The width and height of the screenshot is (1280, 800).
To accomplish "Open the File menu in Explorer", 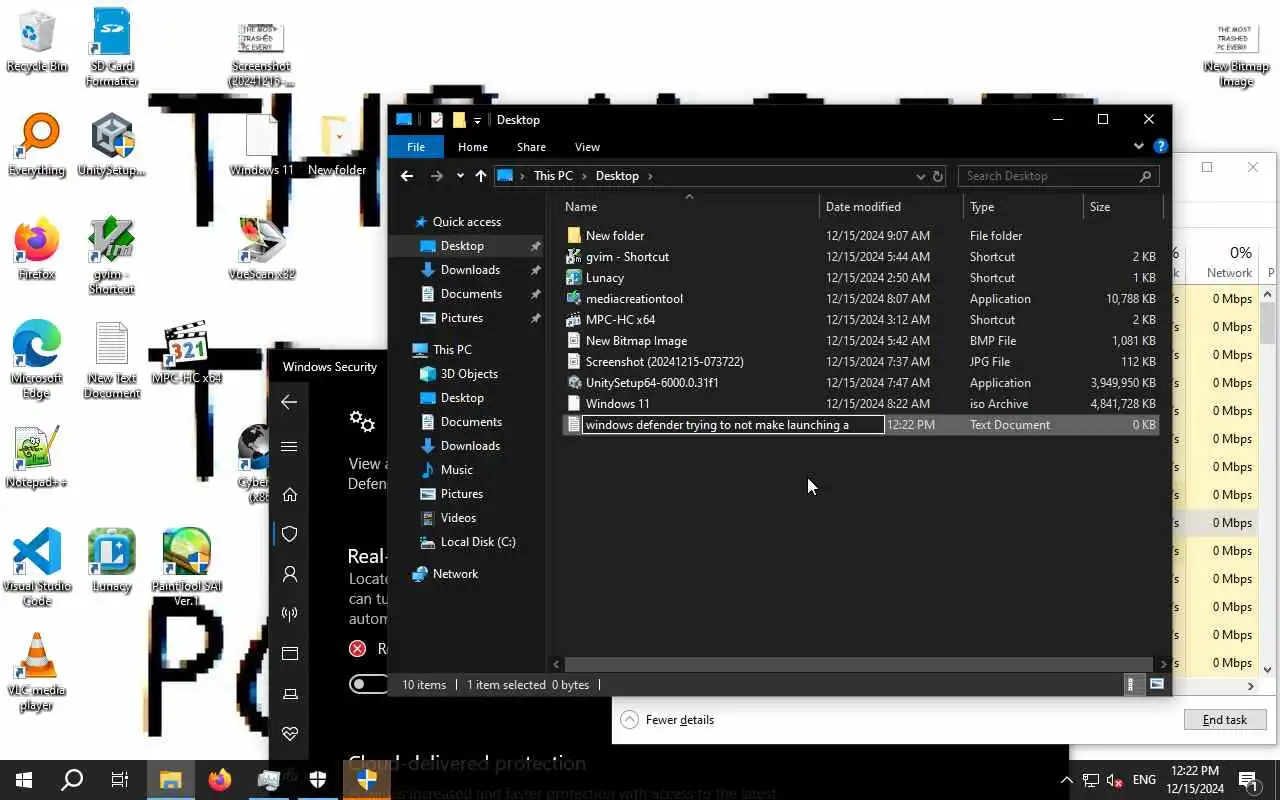I will click(x=416, y=147).
